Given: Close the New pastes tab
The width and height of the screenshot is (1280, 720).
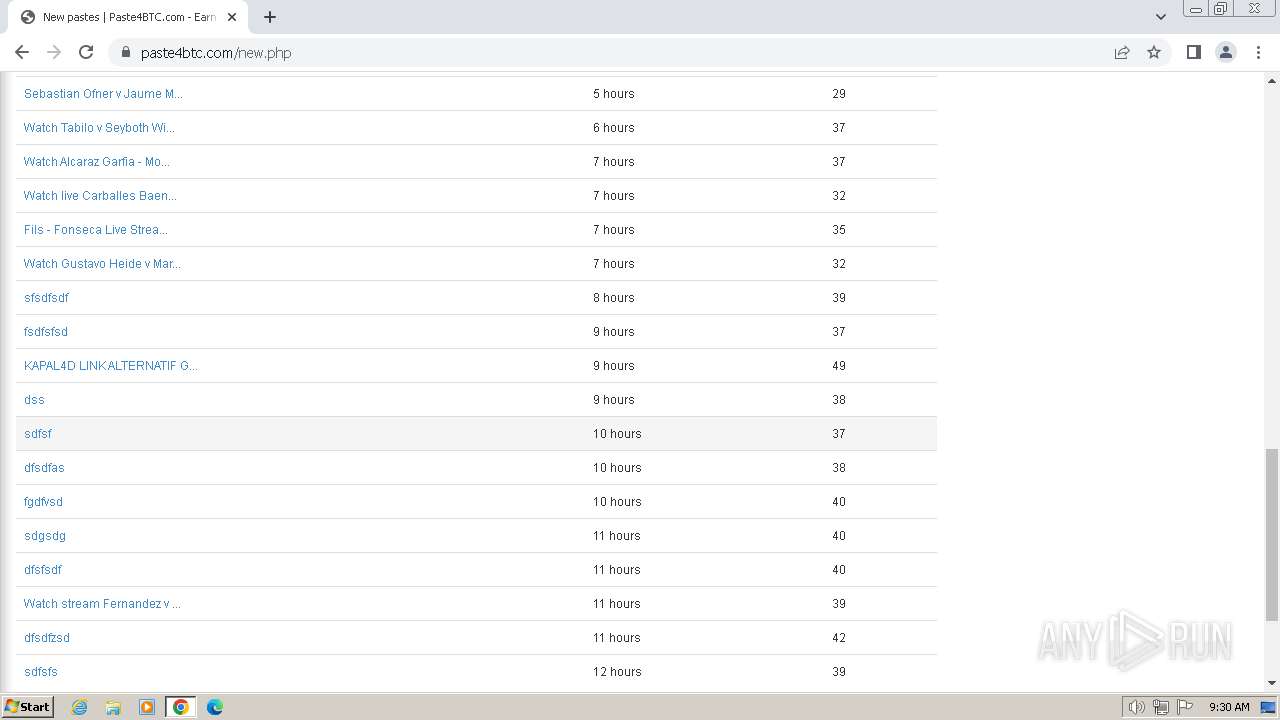Looking at the screenshot, I should (232, 17).
